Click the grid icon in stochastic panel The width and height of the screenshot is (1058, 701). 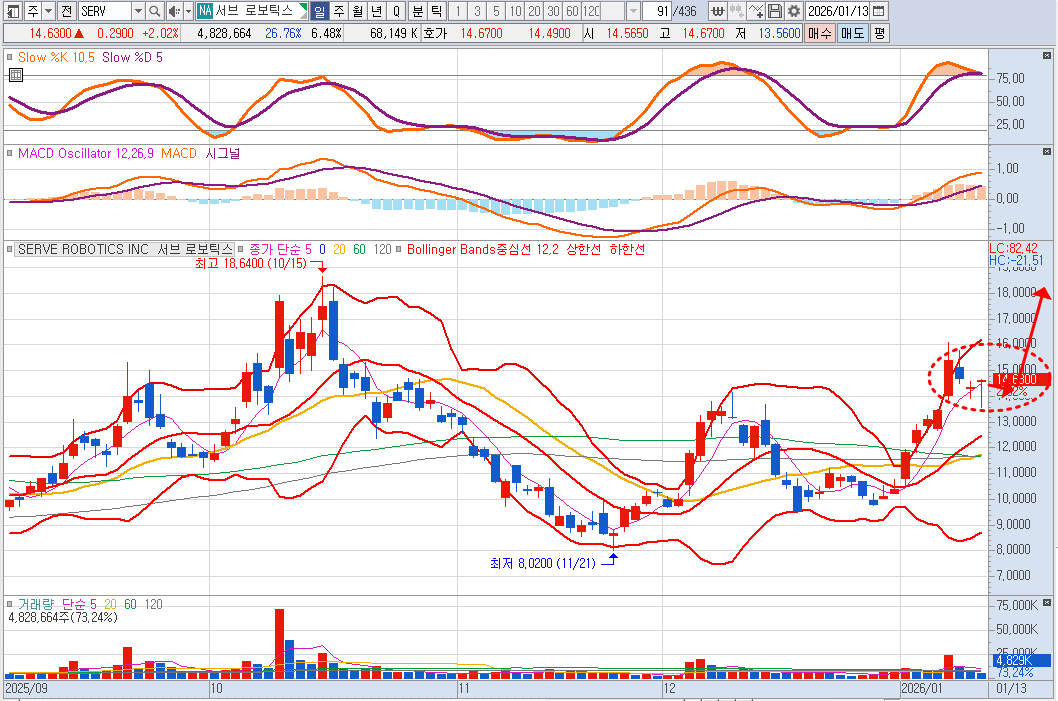(x=15, y=75)
